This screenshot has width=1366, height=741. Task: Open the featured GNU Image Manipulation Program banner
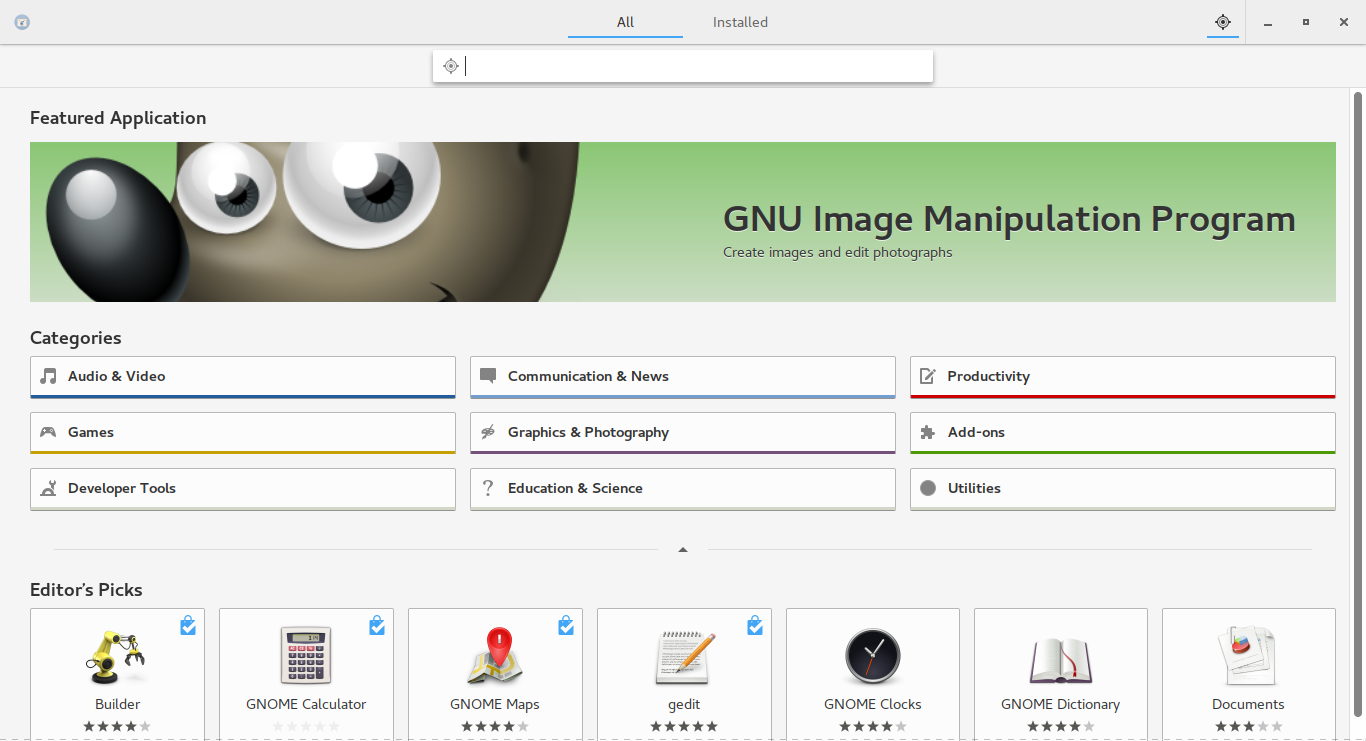click(x=683, y=222)
